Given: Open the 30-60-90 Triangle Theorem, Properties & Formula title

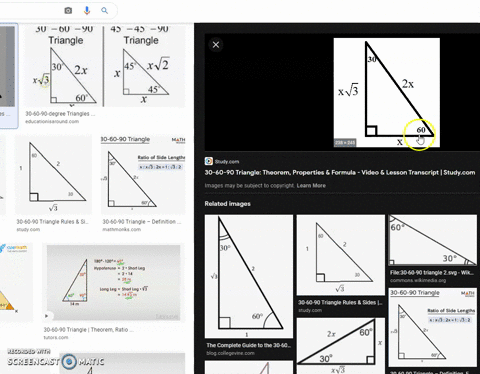Looking at the screenshot, I should coord(340,172).
